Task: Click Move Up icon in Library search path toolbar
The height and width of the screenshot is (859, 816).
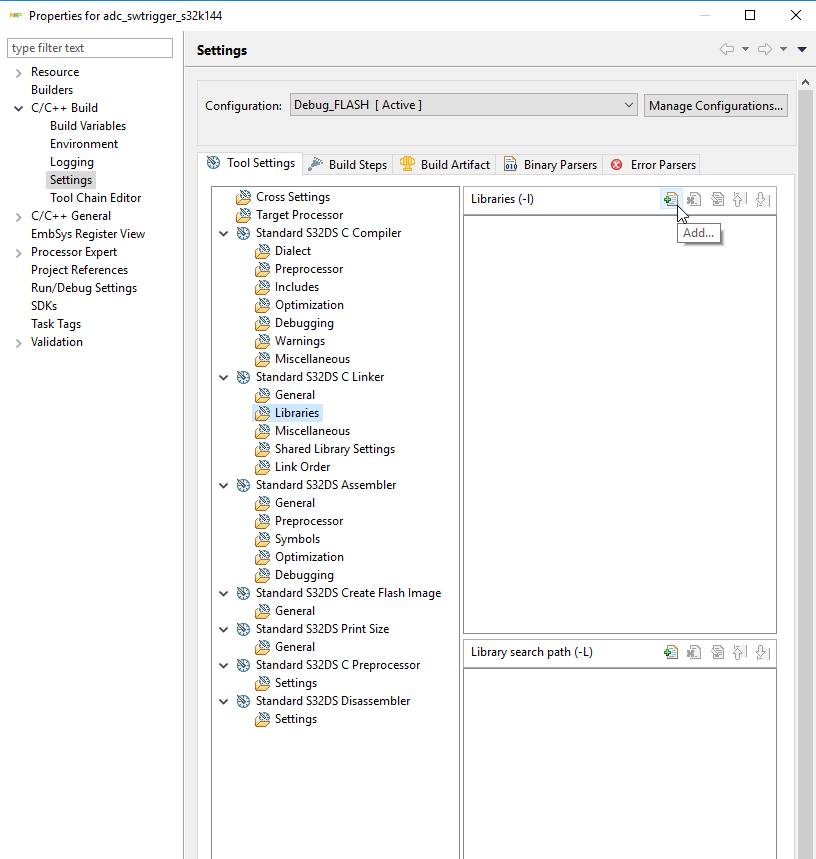Action: point(740,652)
